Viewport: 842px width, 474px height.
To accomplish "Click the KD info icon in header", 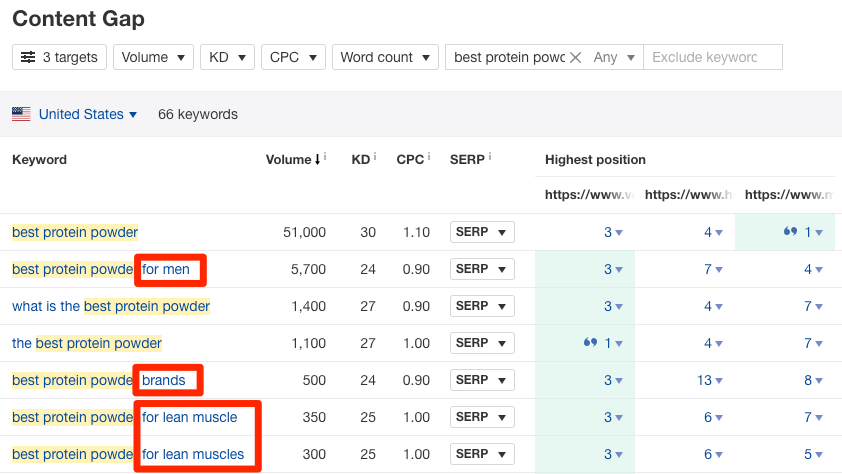I will (x=374, y=158).
